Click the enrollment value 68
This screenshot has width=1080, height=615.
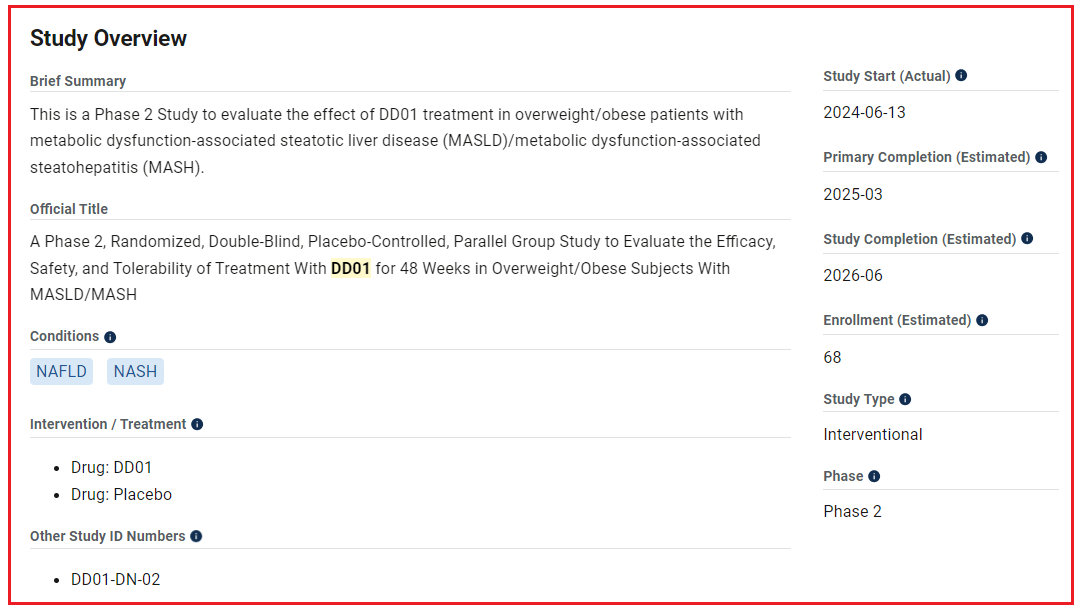point(832,357)
